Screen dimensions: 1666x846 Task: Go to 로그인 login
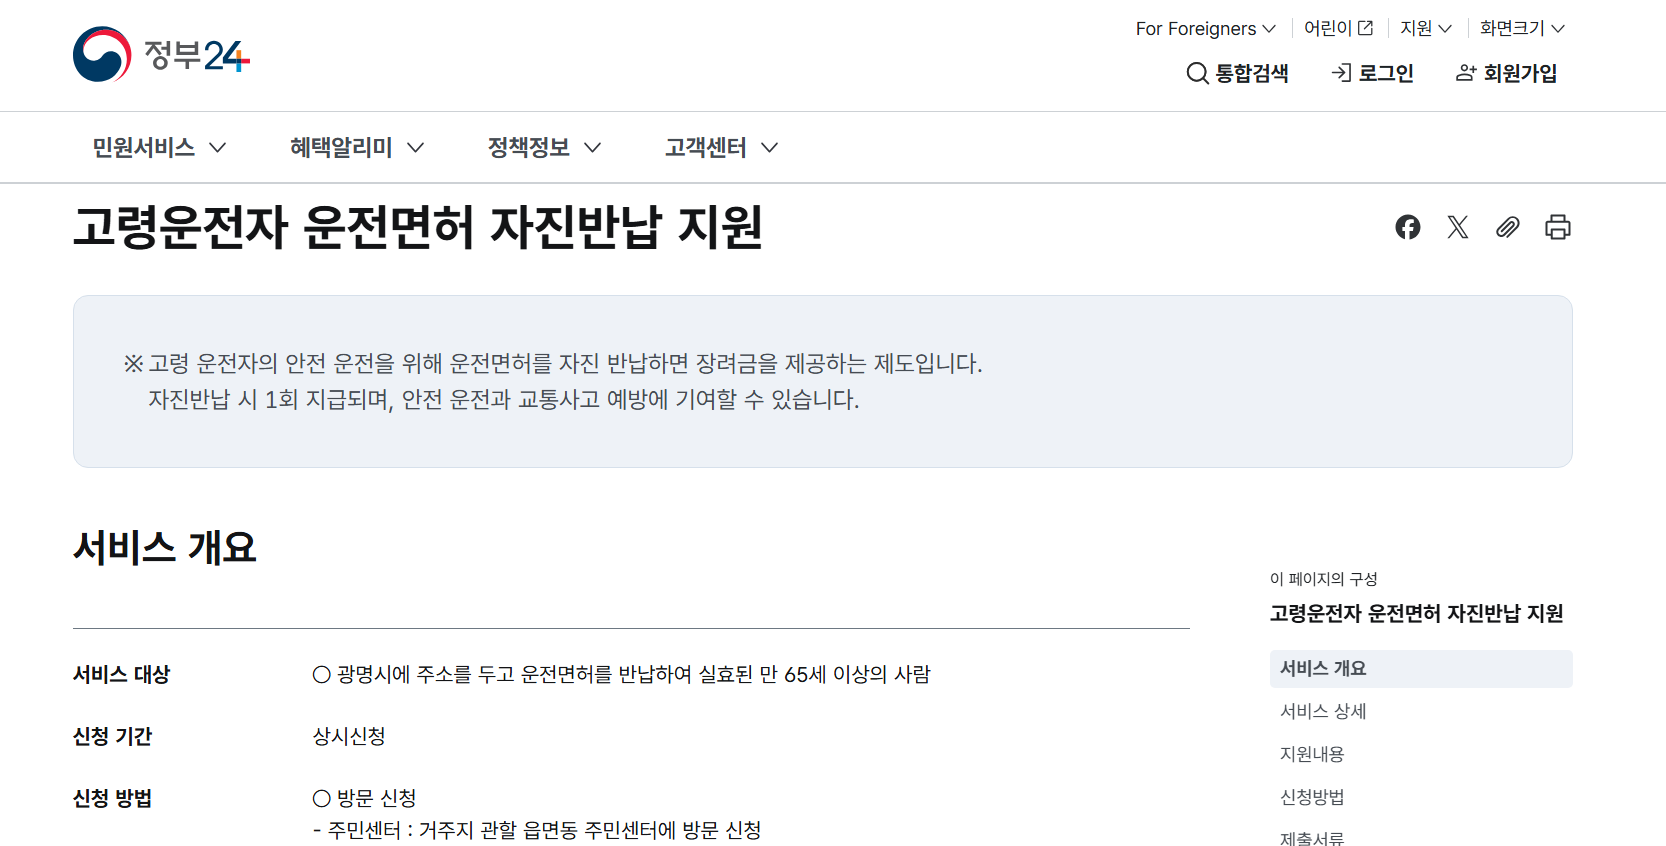point(1372,73)
